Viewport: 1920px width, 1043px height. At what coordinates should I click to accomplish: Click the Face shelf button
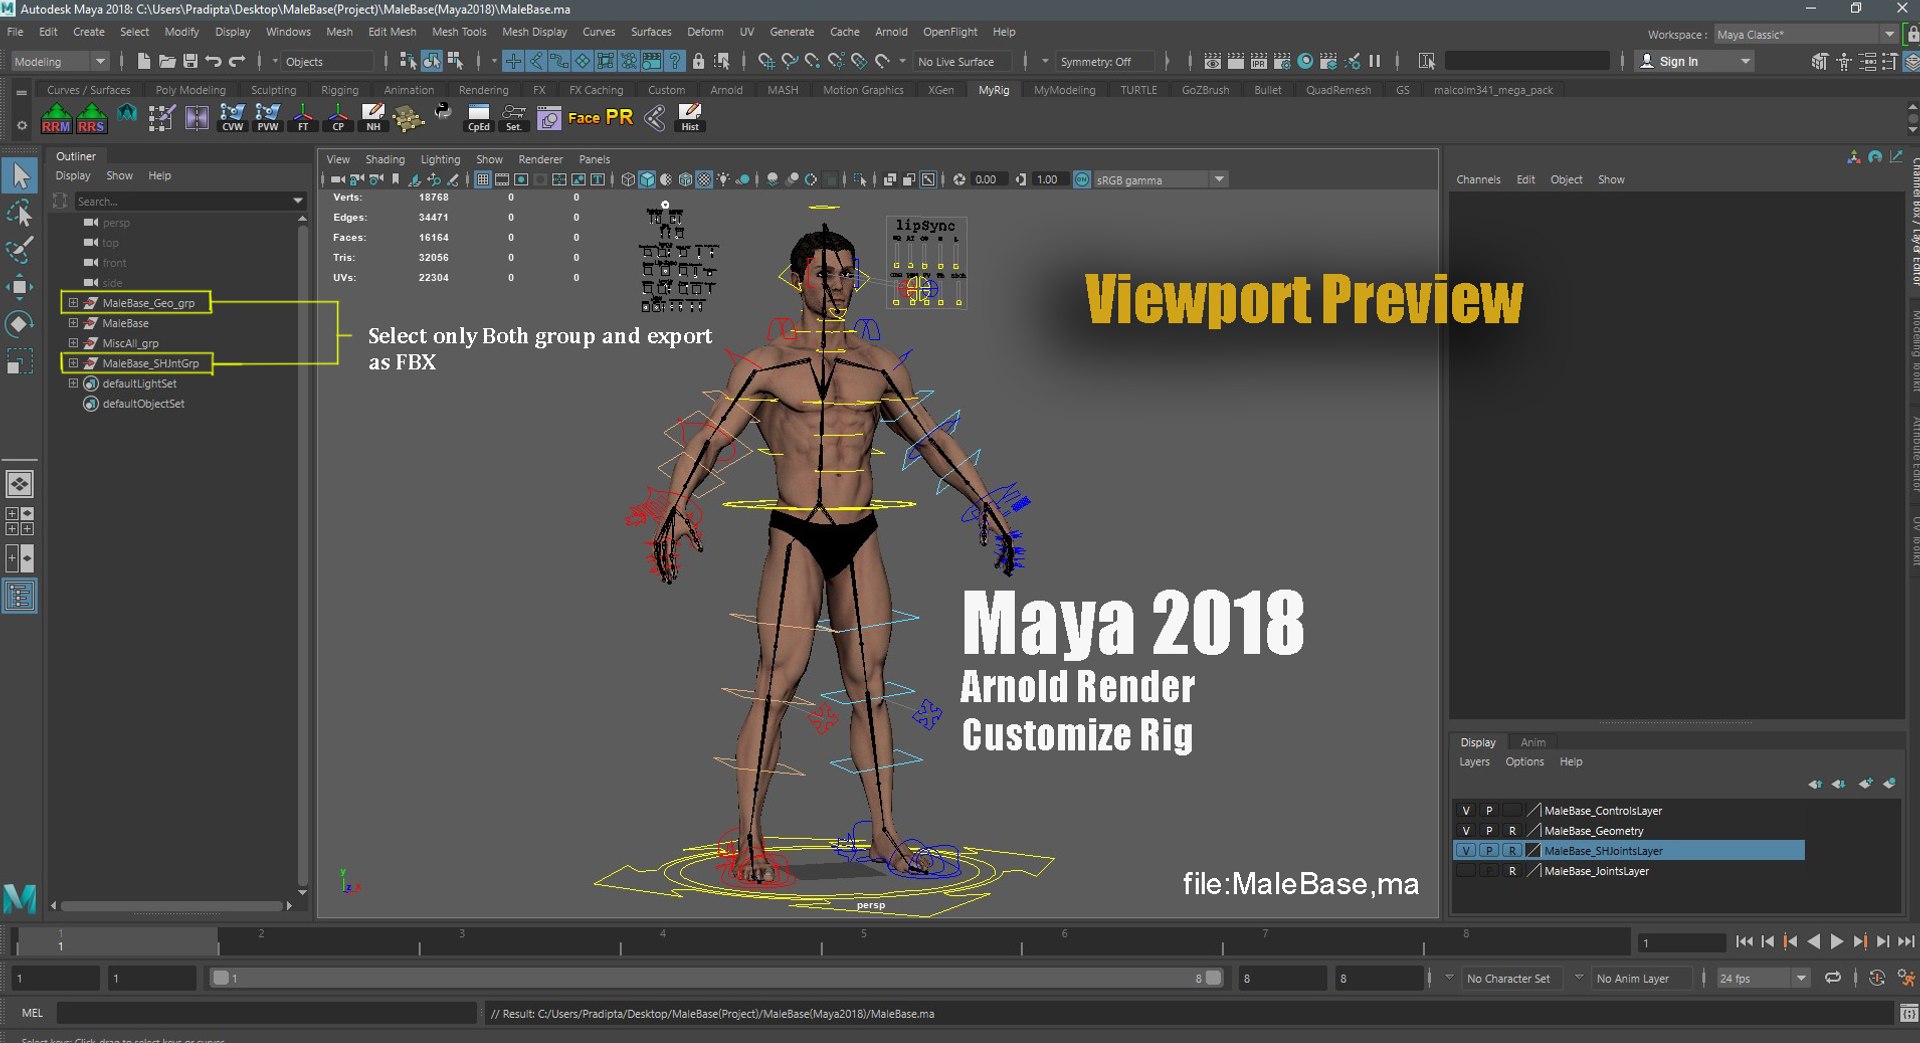click(x=584, y=118)
